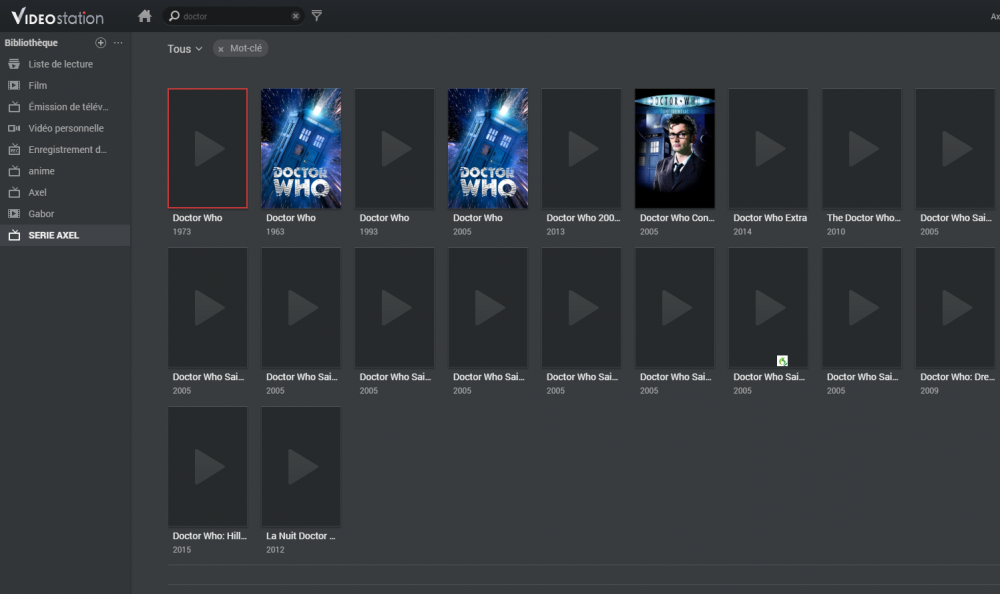Viewport: 1000px width, 594px height.
Task: Select the Doctor Who 1973 thumbnail
Action: click(208, 148)
